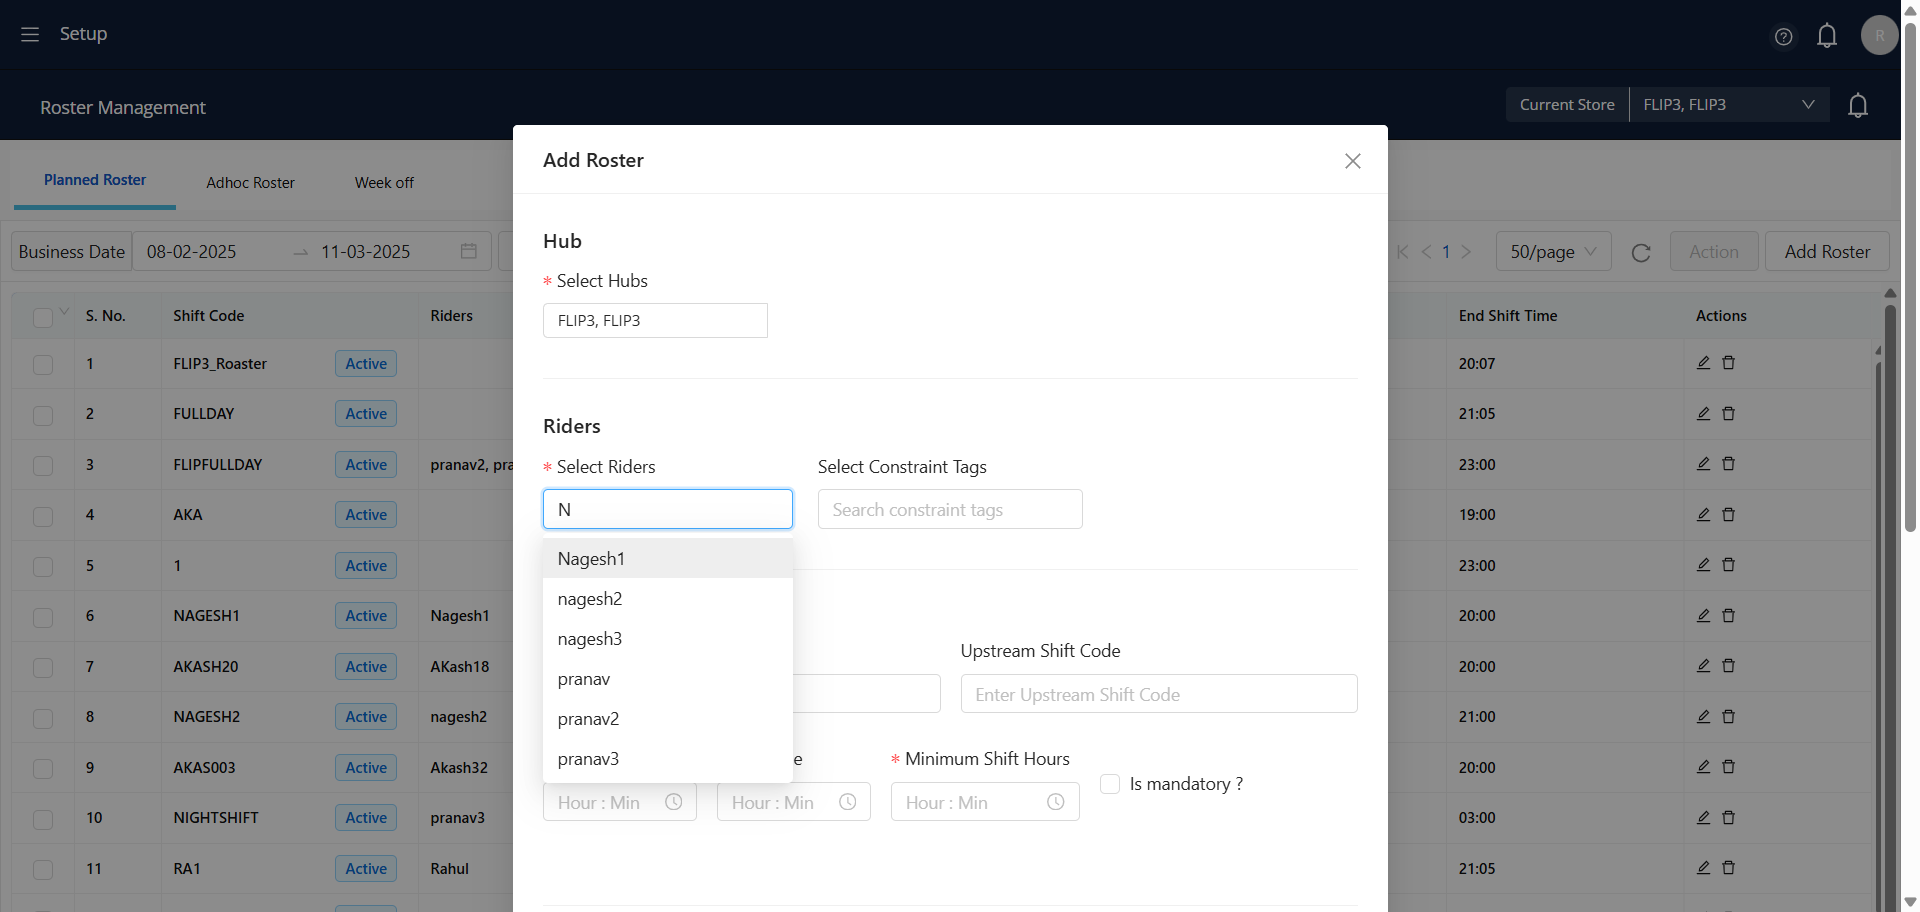Choose pranav from rider suggestions

668,678
